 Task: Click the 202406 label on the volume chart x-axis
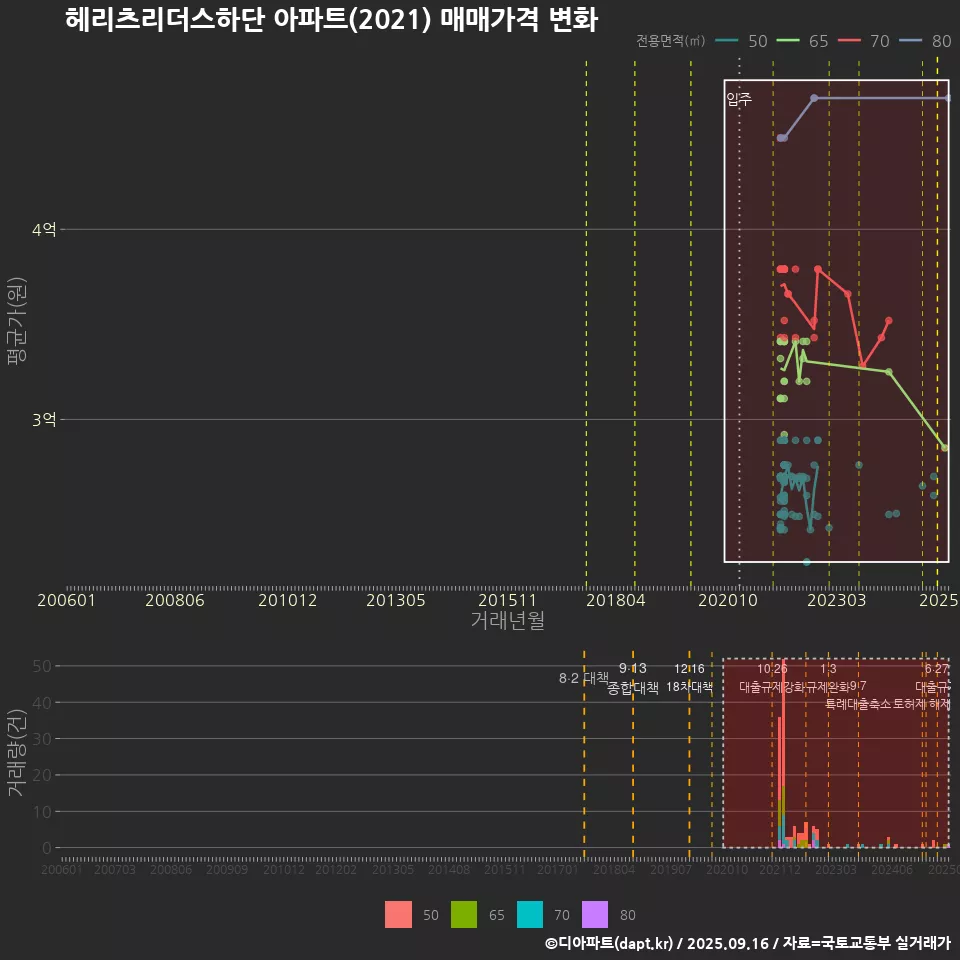click(x=892, y=869)
